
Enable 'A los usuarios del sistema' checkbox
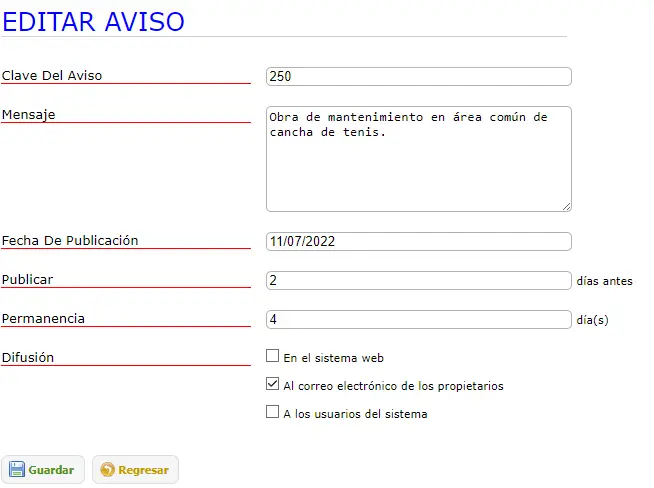click(x=272, y=412)
